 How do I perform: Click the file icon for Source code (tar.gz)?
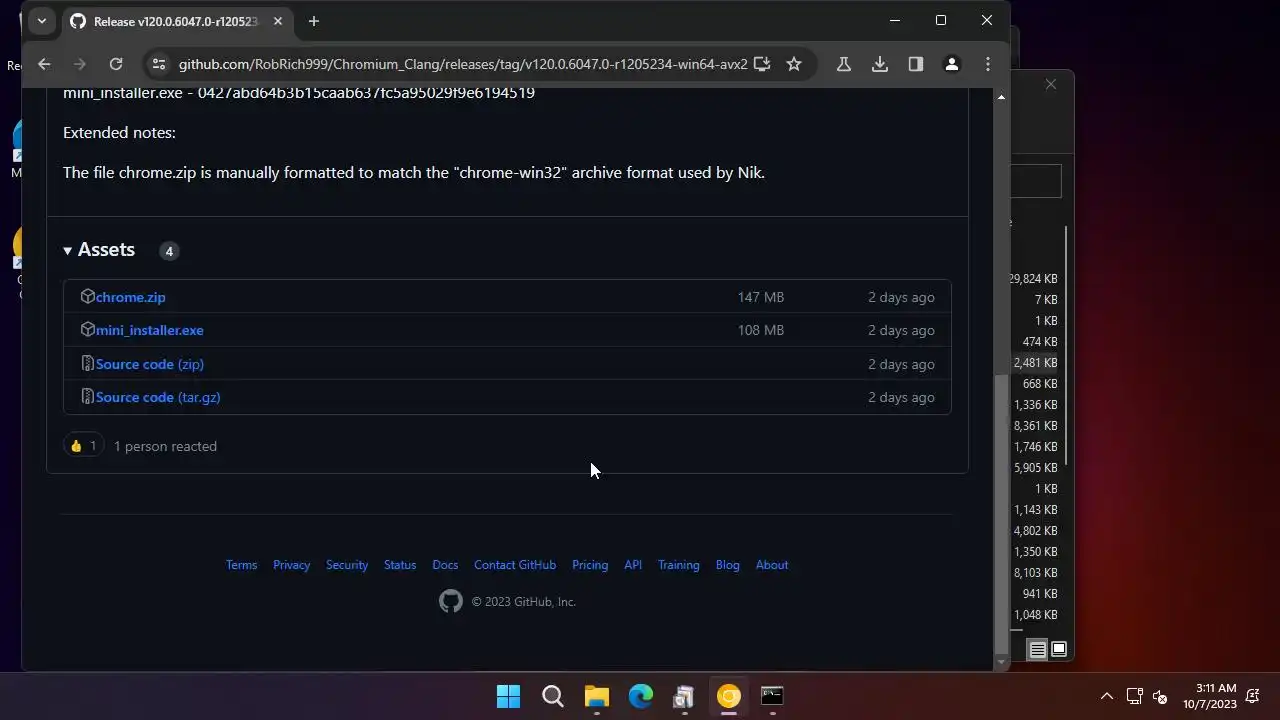87,396
